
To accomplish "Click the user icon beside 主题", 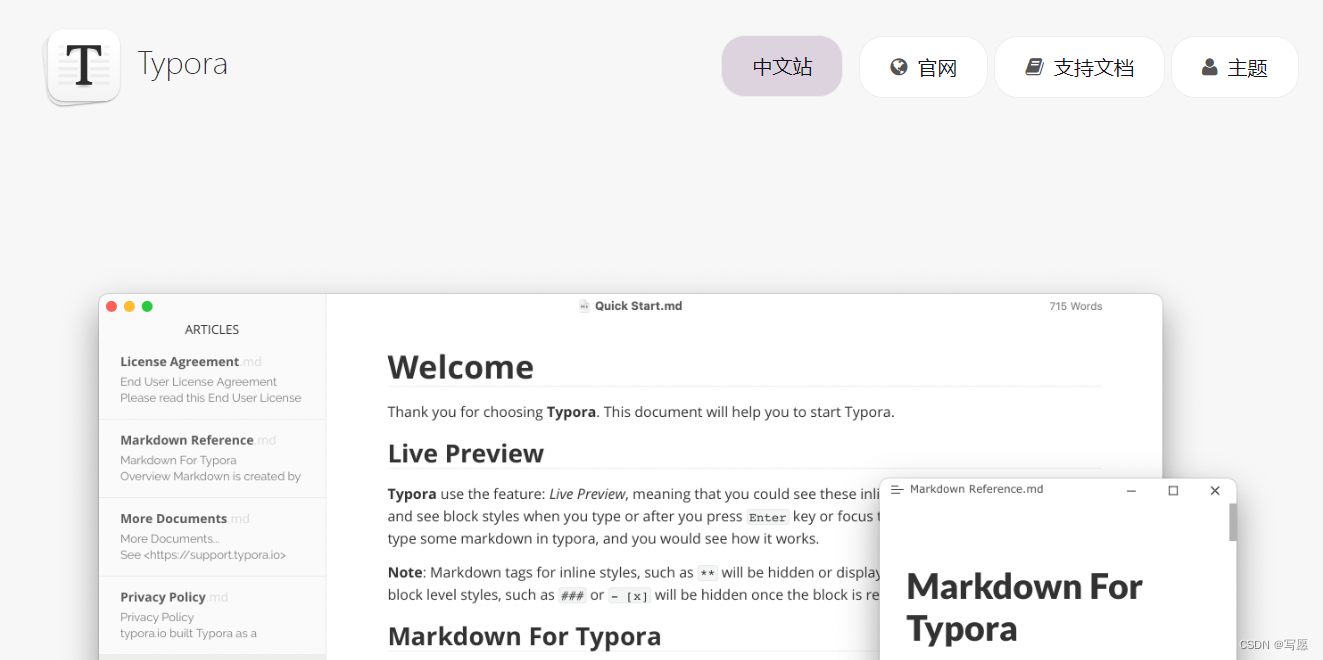I will click(x=1209, y=67).
